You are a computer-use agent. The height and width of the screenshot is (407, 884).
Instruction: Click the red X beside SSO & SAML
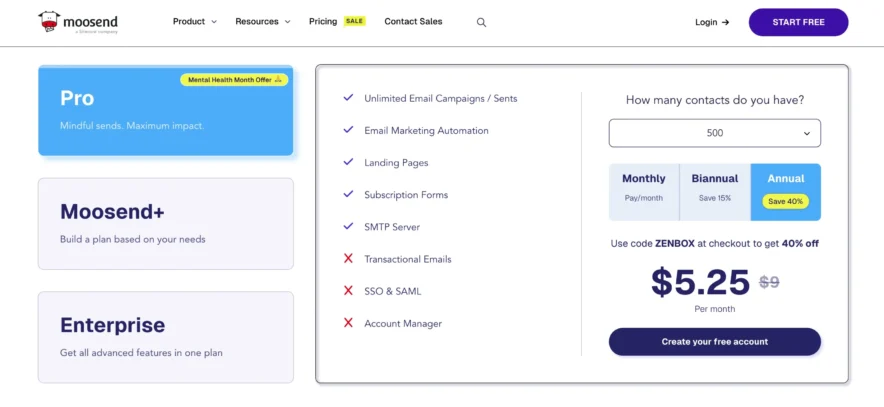[x=348, y=291]
